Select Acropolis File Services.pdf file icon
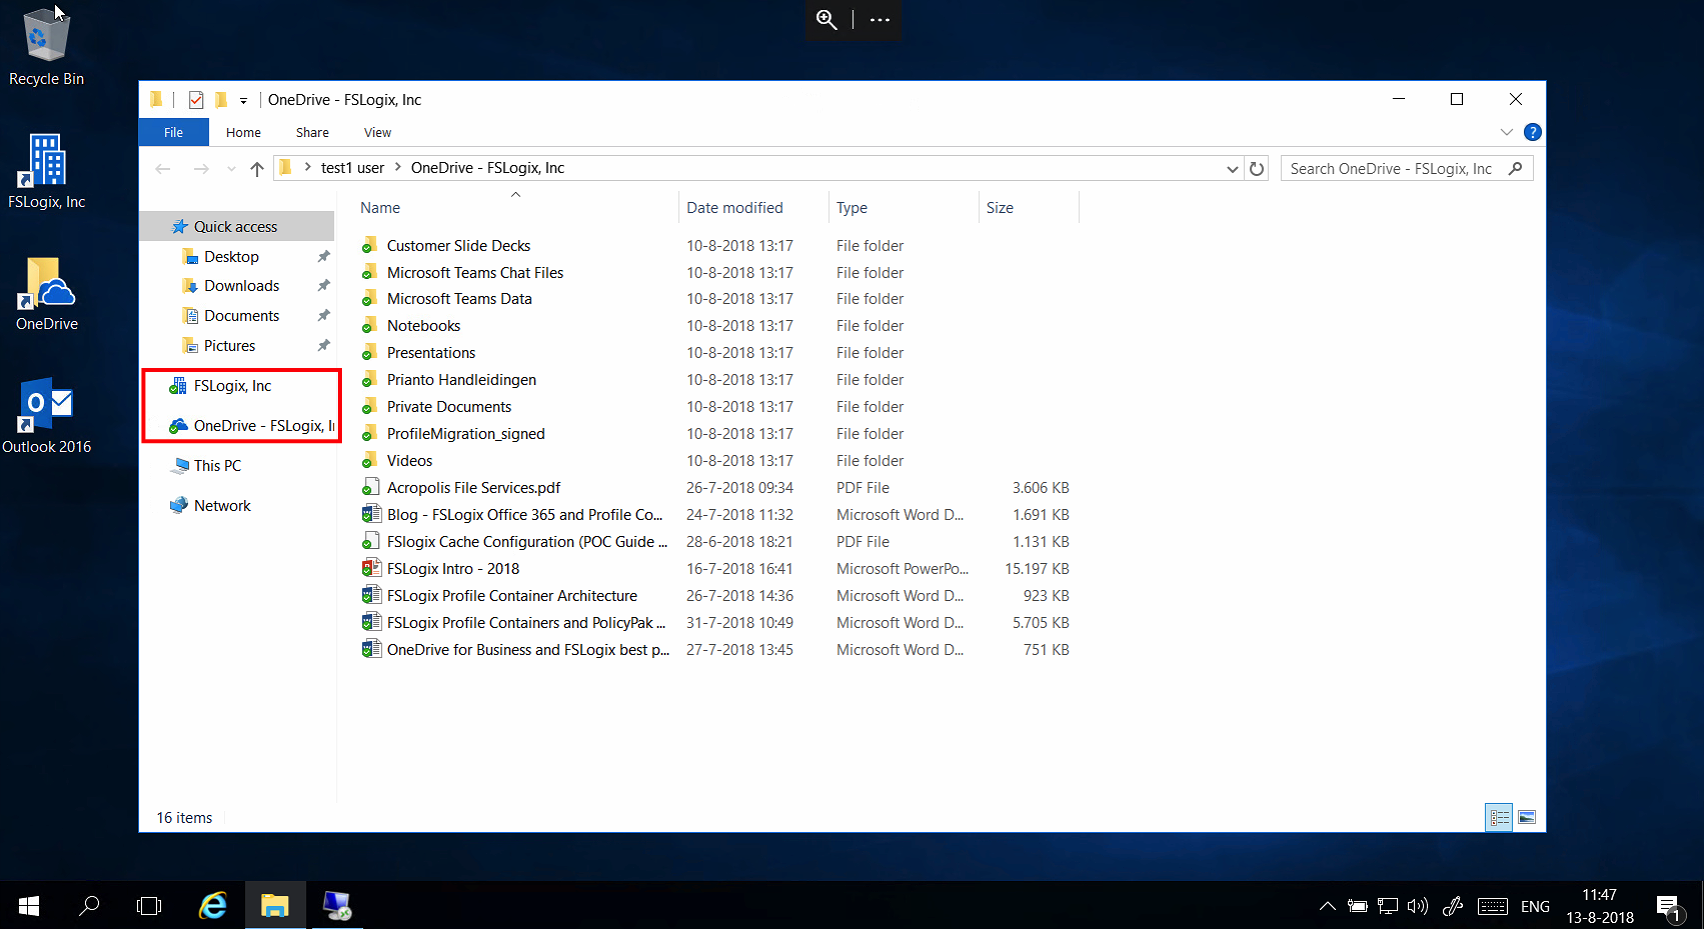The image size is (1704, 929). coord(370,488)
